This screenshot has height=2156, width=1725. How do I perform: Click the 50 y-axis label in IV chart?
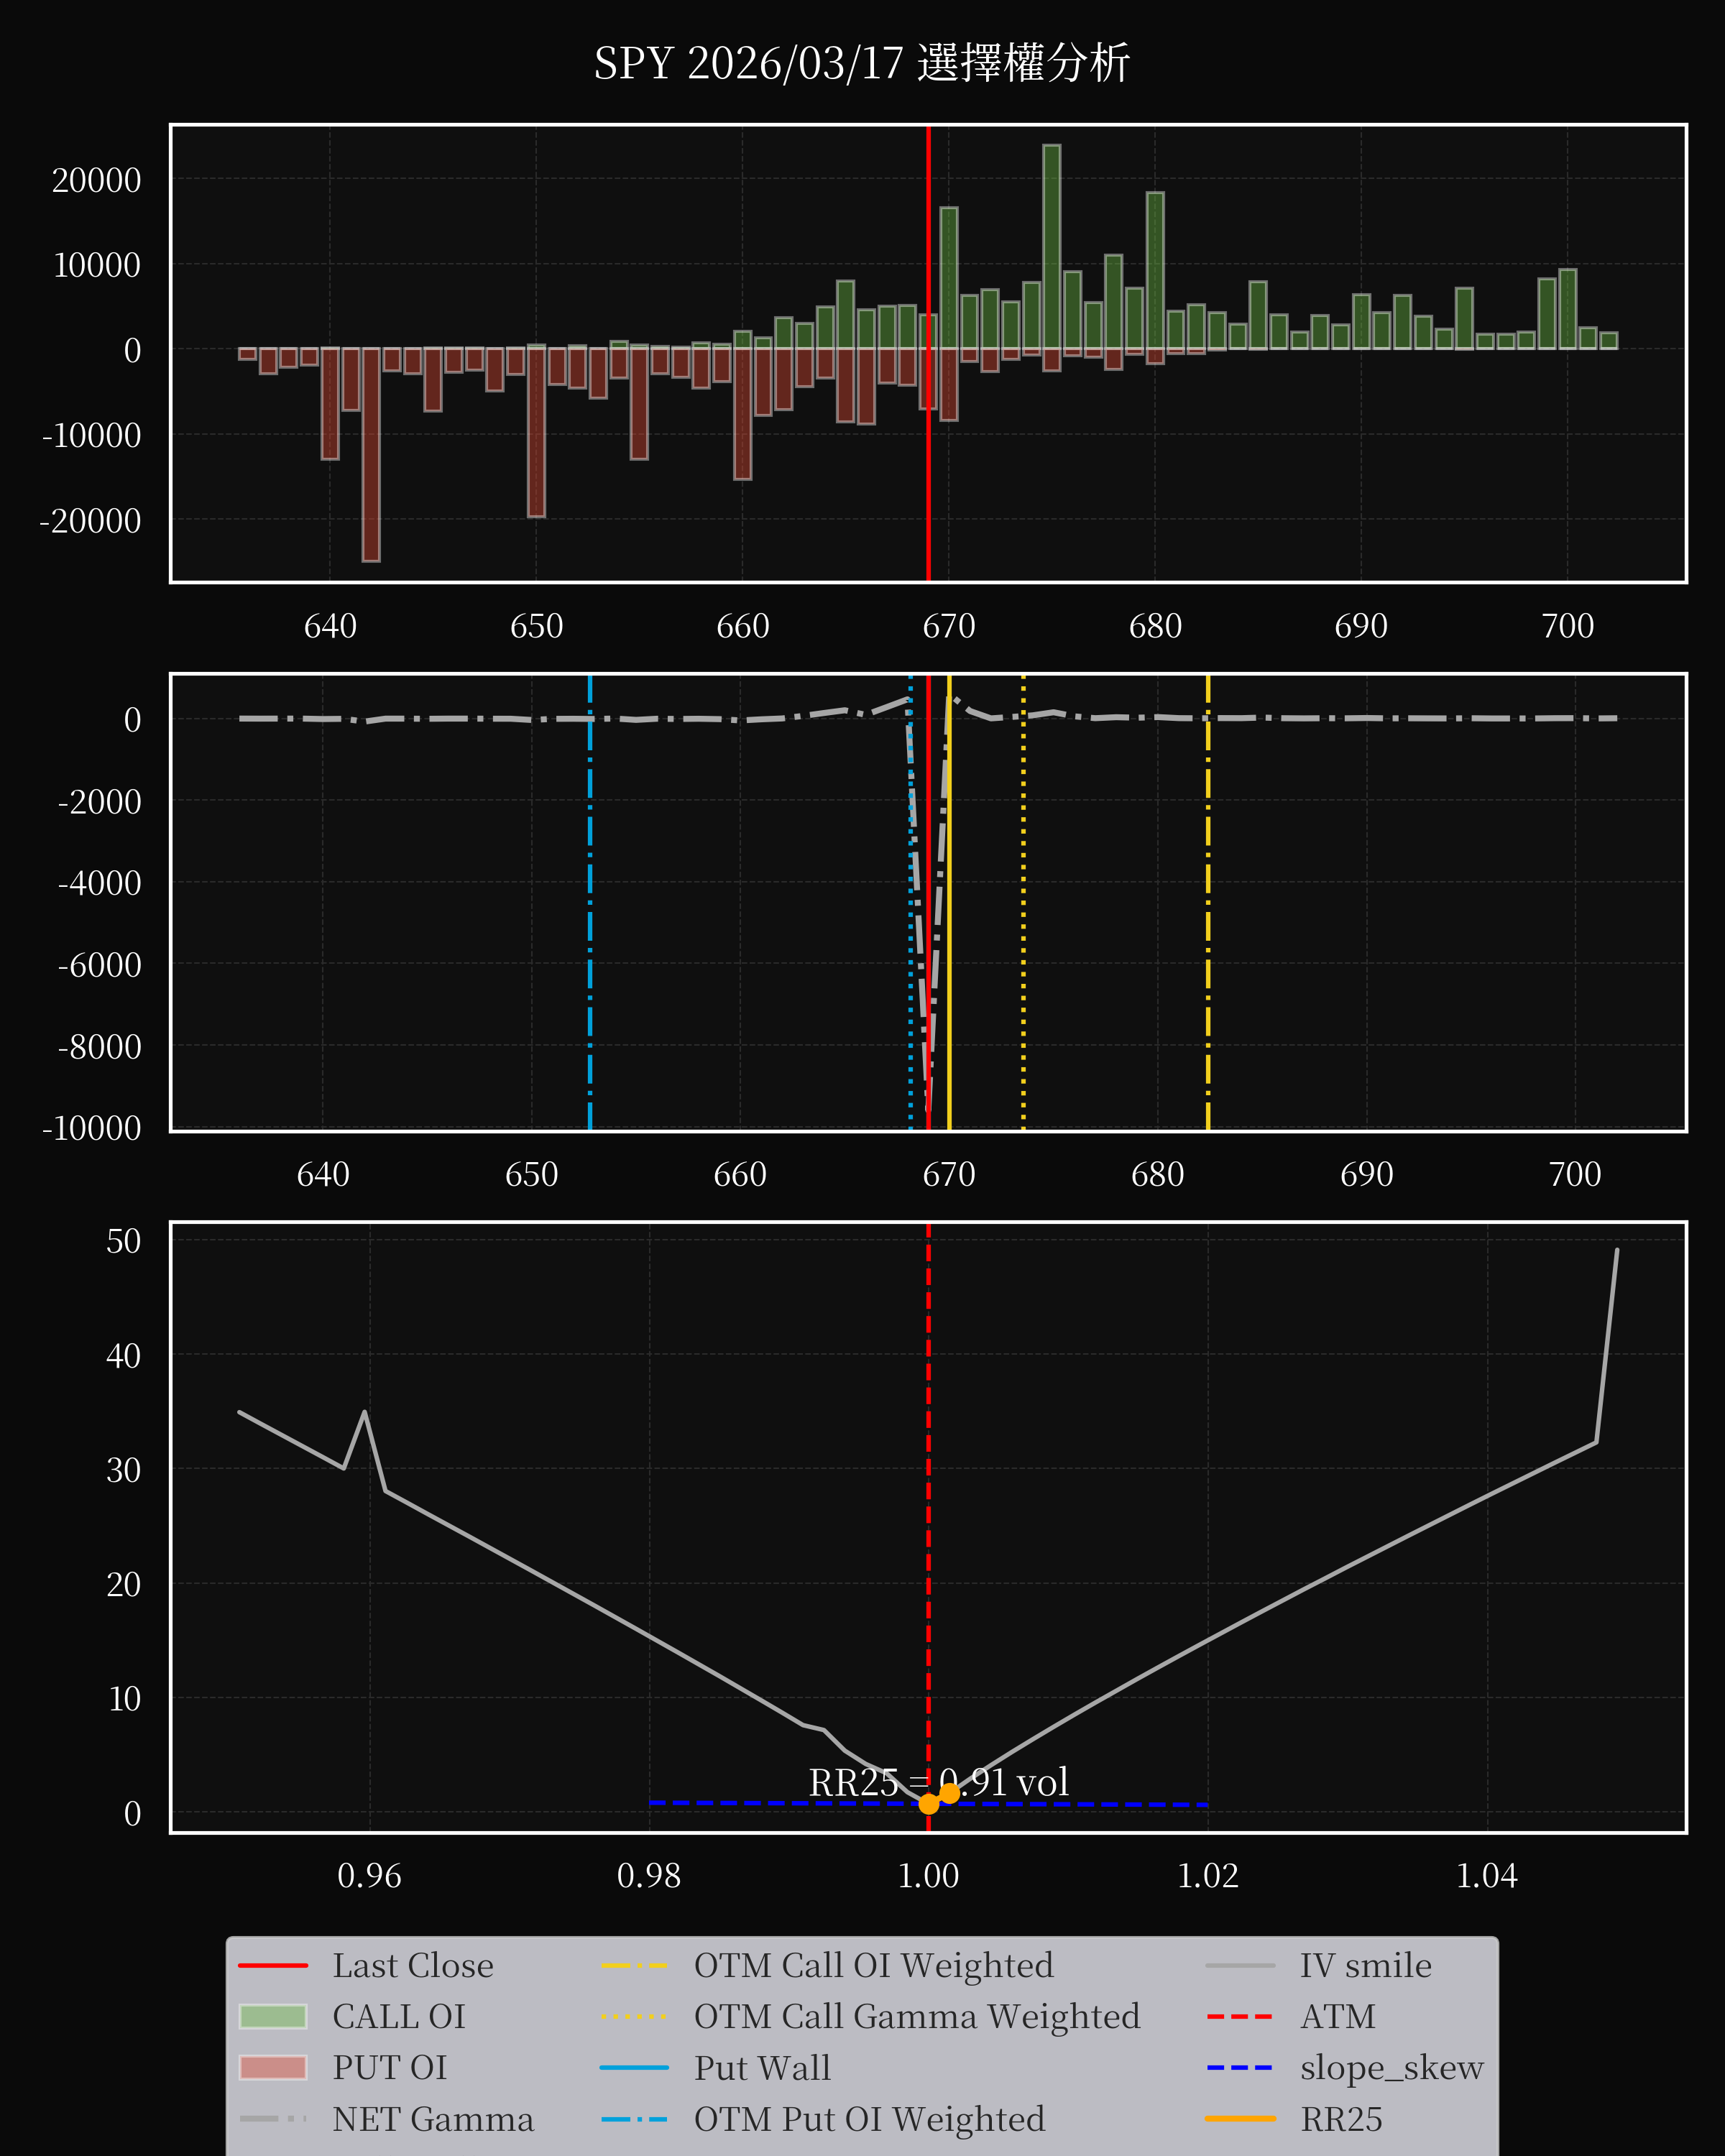click(x=124, y=1241)
